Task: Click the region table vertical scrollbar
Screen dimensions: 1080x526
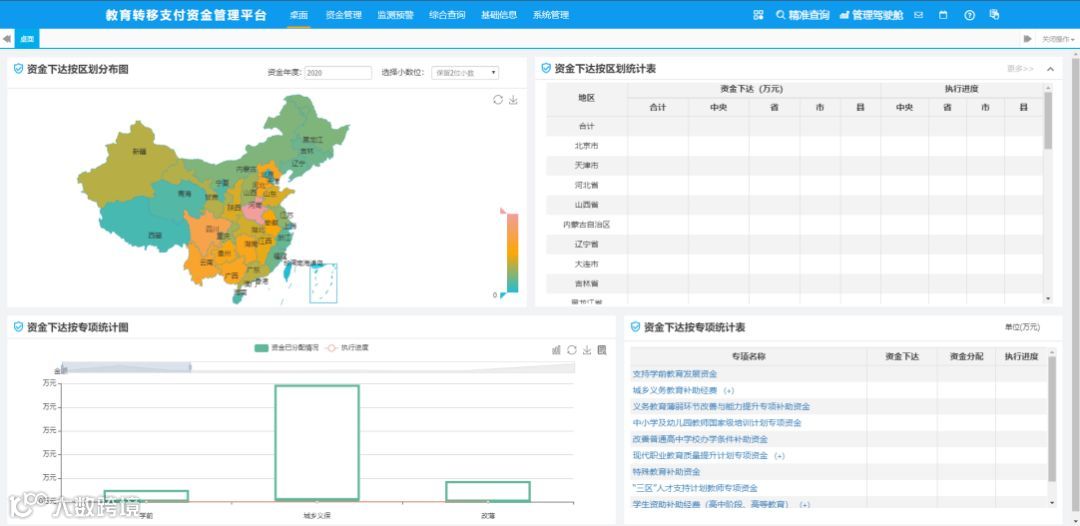Action: (1048, 120)
